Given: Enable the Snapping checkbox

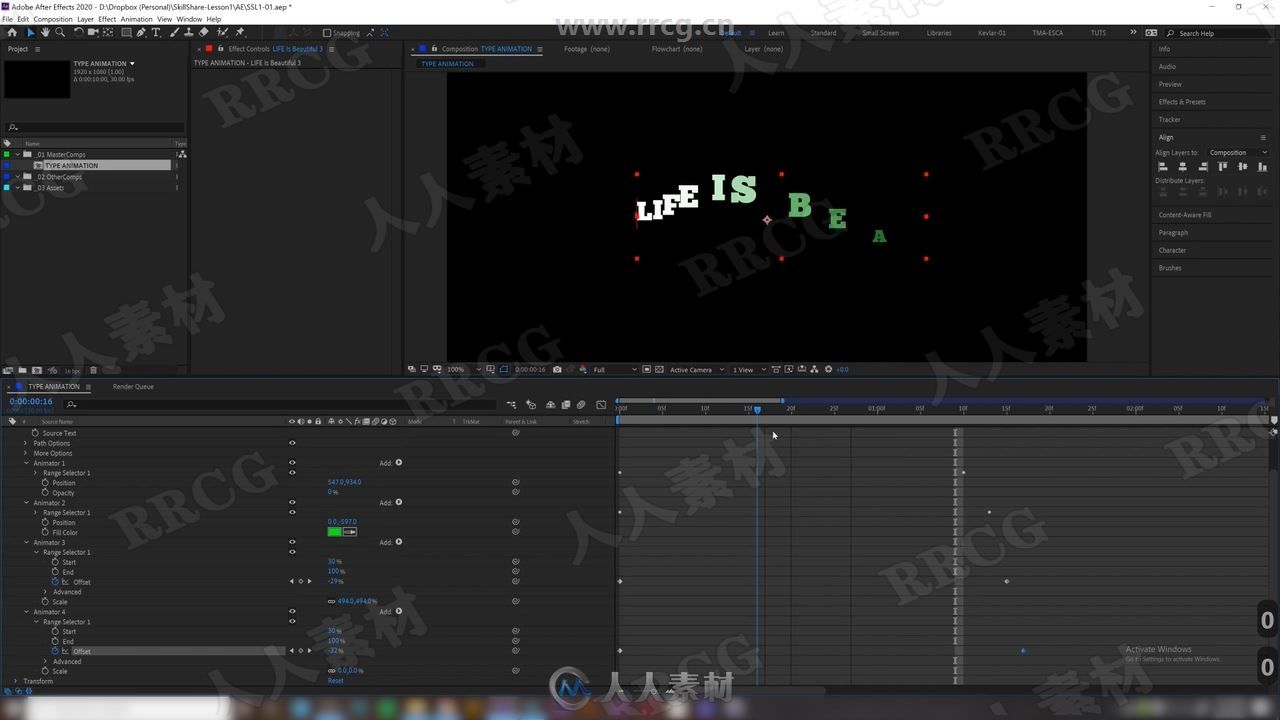Looking at the screenshot, I should pyautogui.click(x=326, y=33).
